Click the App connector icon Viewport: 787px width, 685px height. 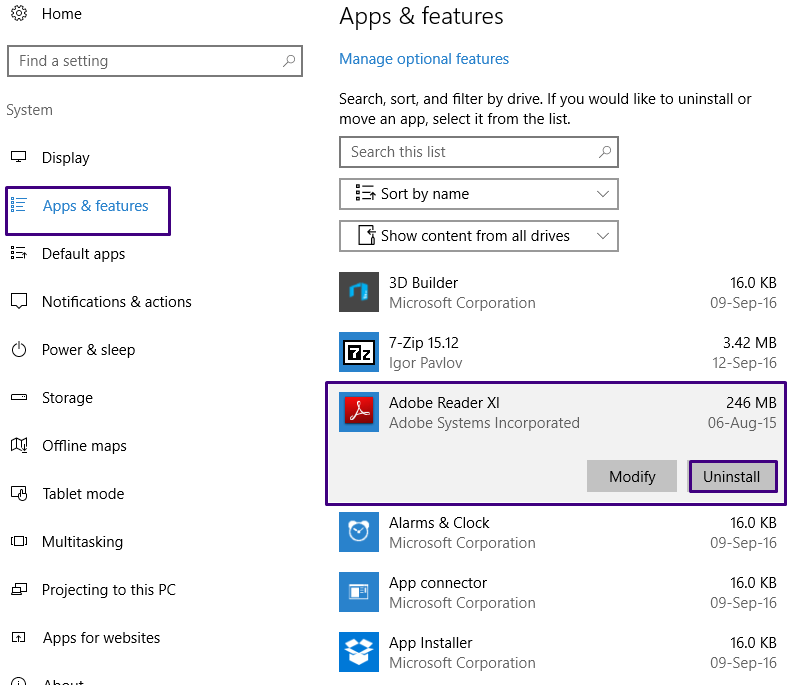tap(359, 592)
